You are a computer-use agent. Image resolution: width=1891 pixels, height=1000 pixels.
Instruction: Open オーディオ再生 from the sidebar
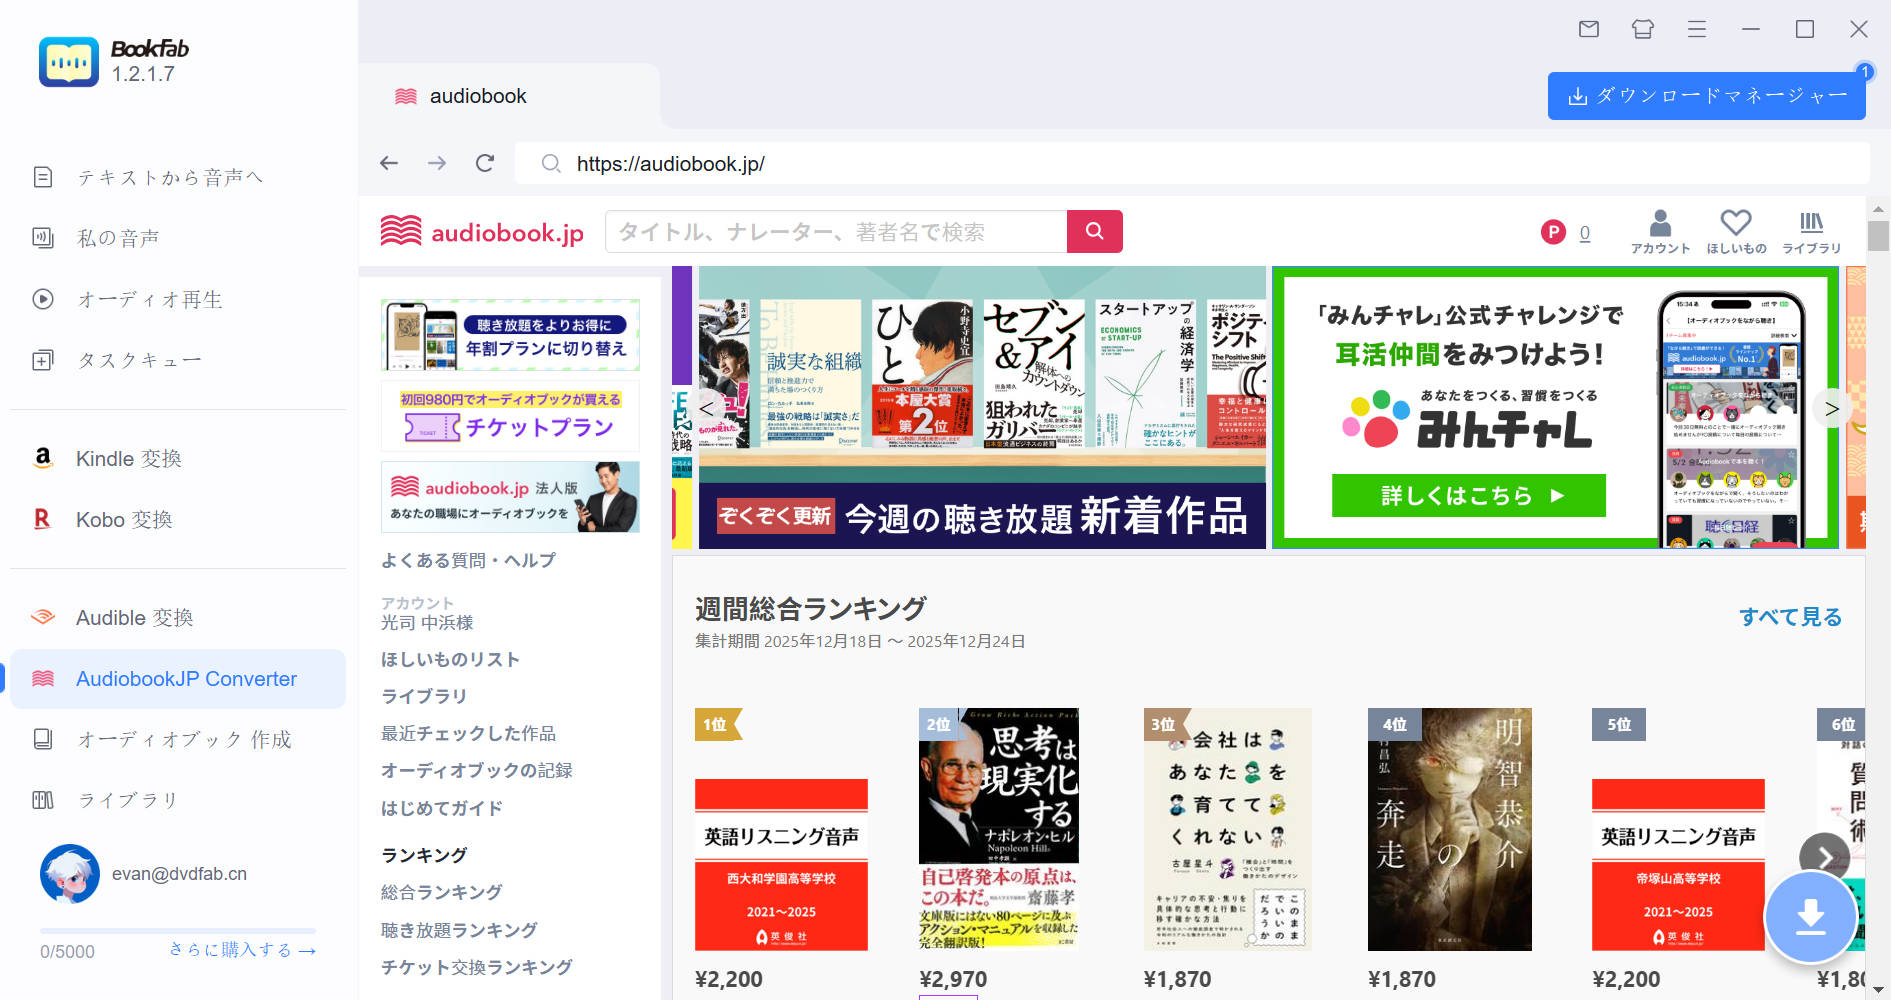(150, 298)
